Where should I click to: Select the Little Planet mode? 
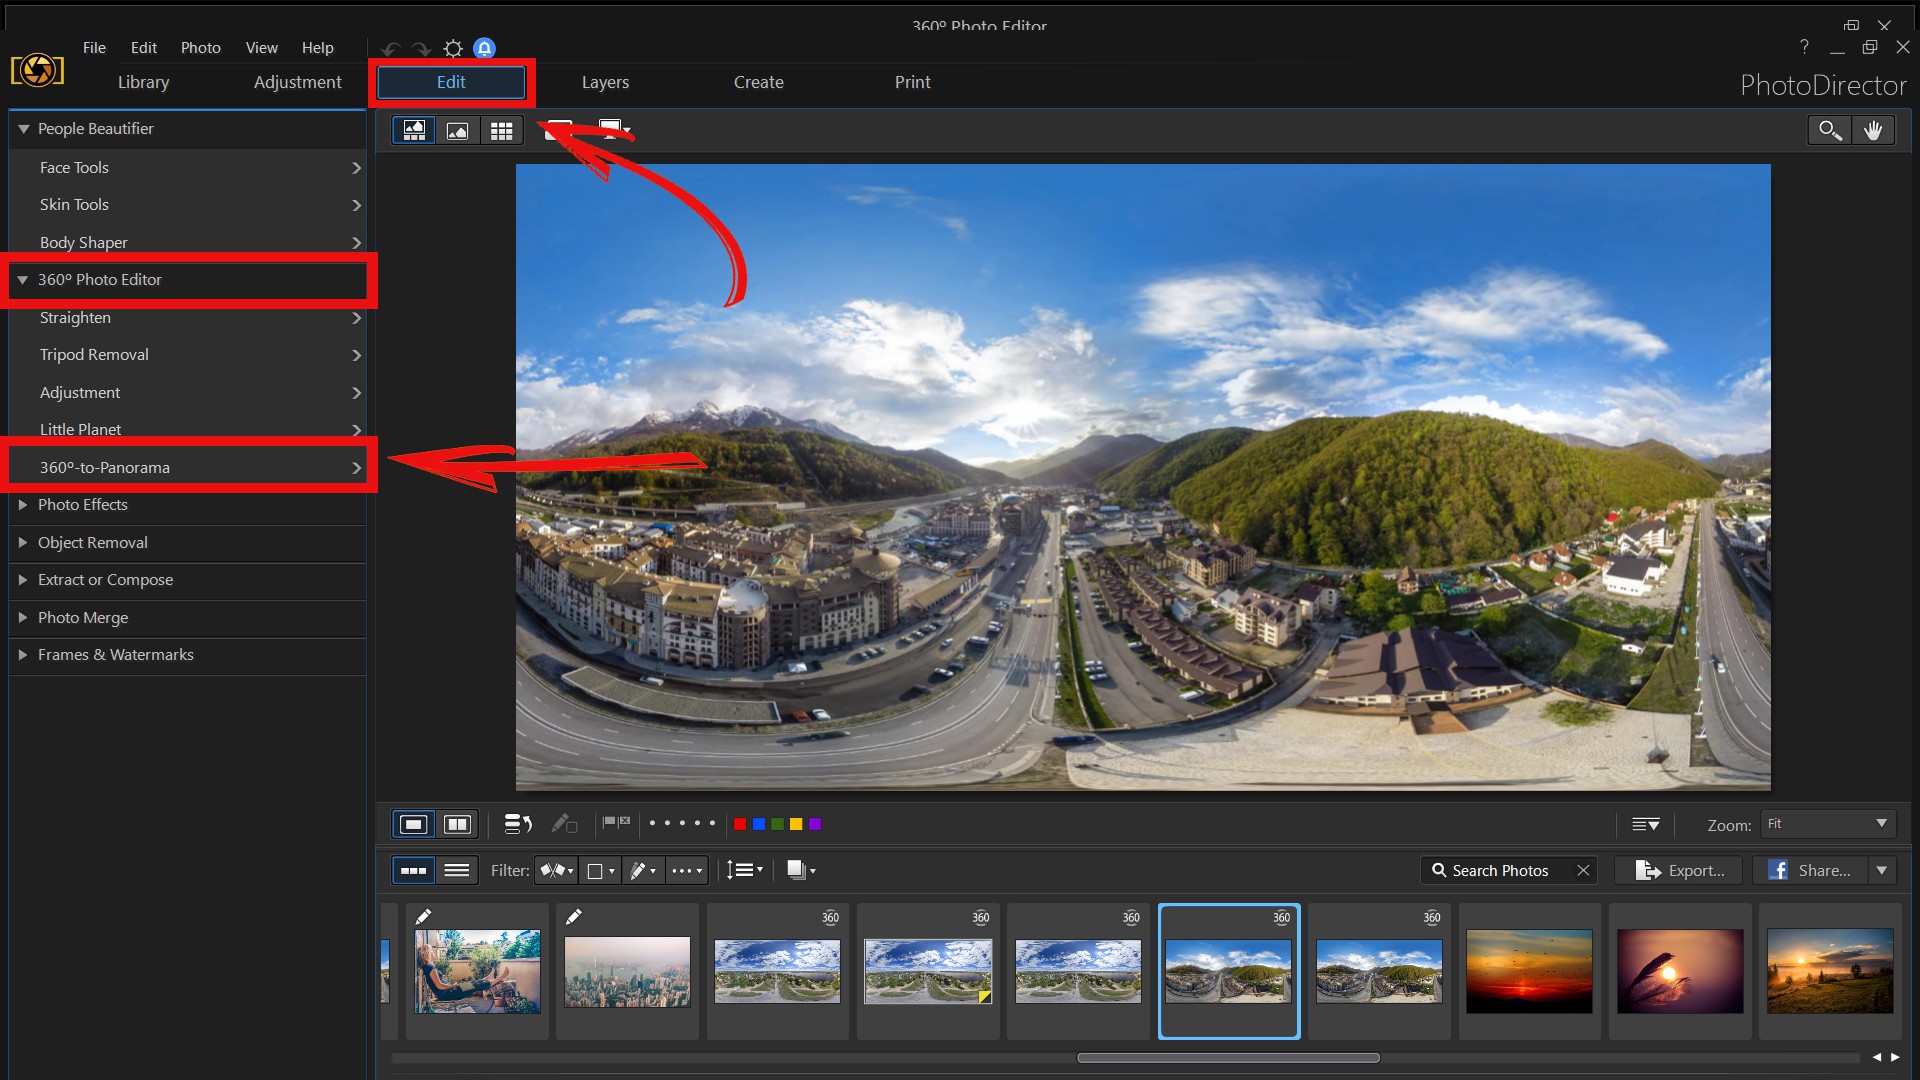[80, 429]
